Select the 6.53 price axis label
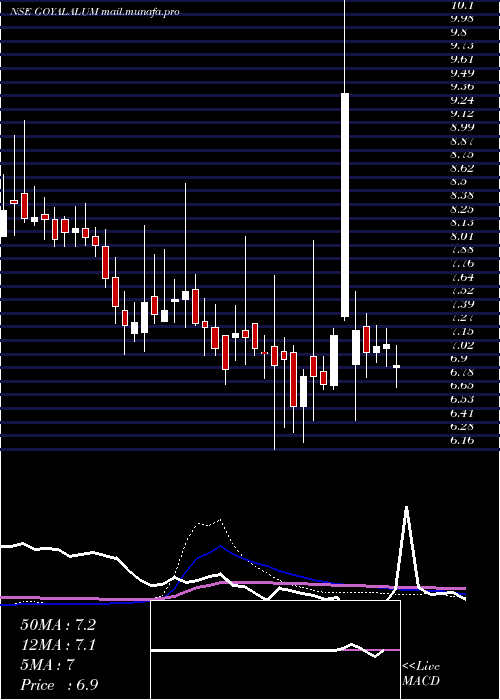Viewport: 500px width, 700px height. [x=462, y=399]
